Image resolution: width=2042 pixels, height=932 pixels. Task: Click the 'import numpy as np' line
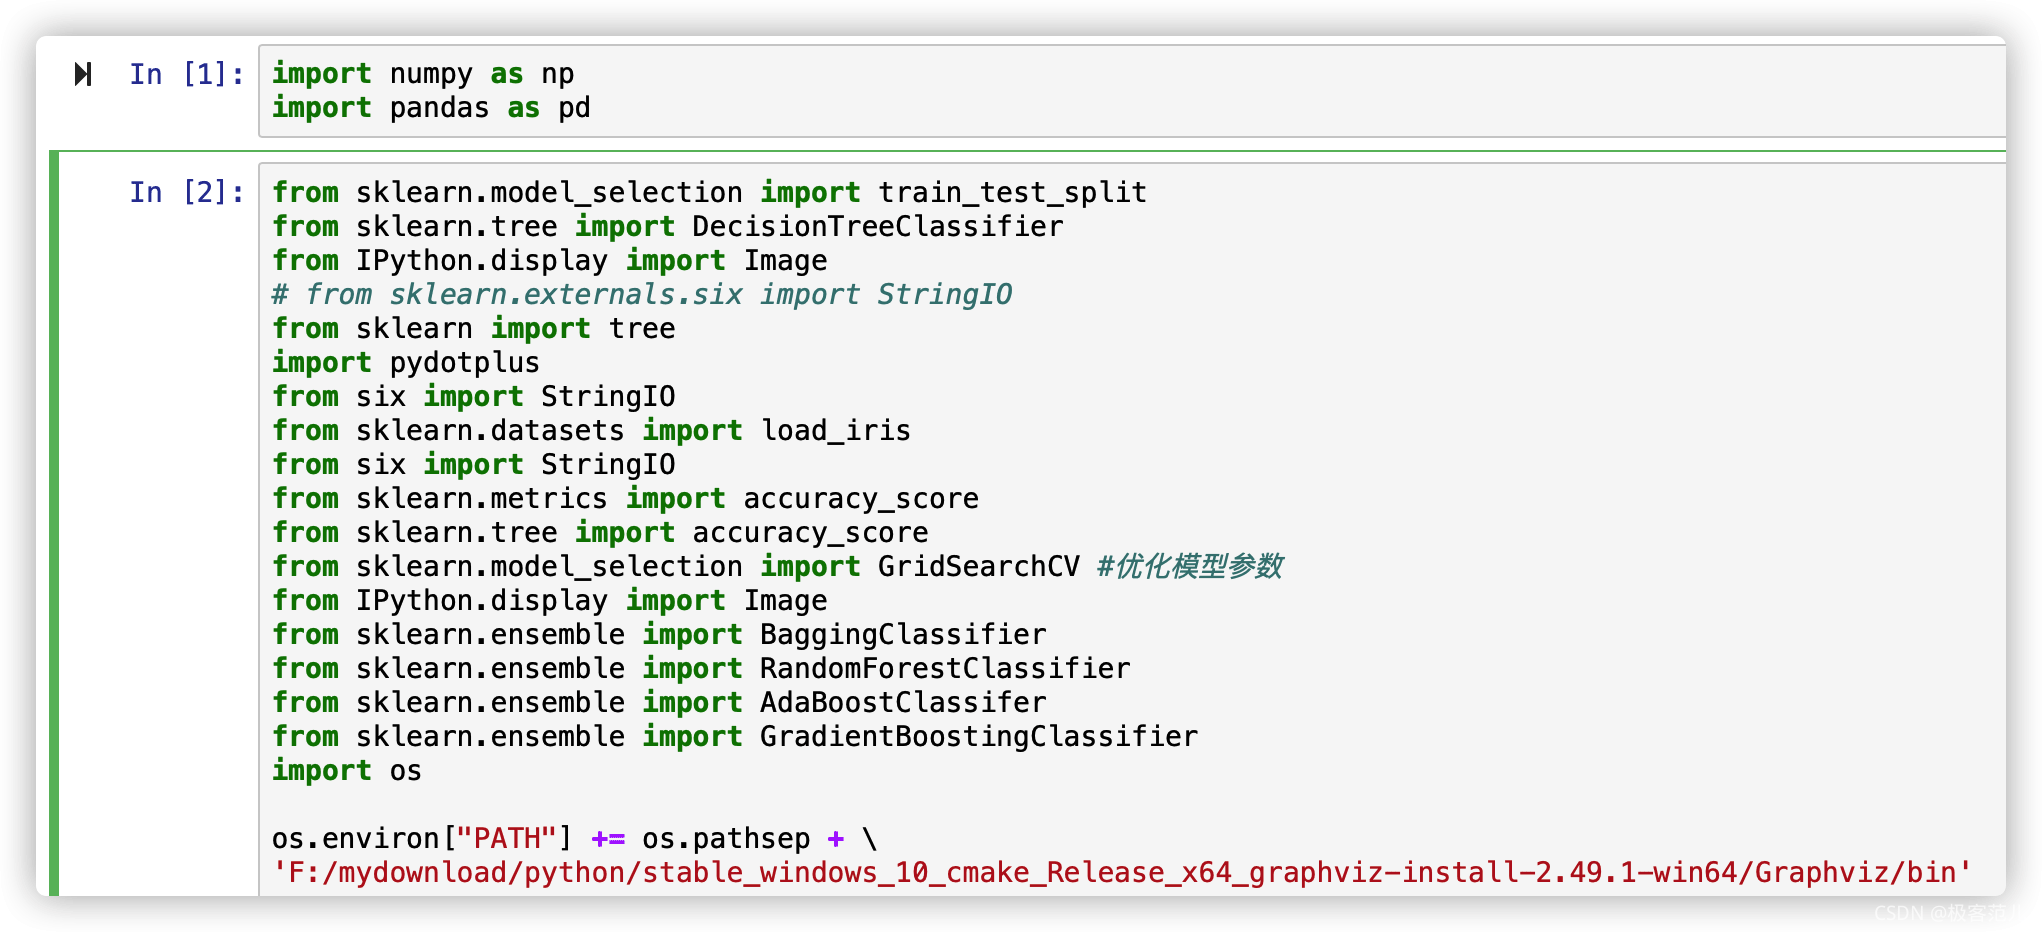tap(423, 74)
